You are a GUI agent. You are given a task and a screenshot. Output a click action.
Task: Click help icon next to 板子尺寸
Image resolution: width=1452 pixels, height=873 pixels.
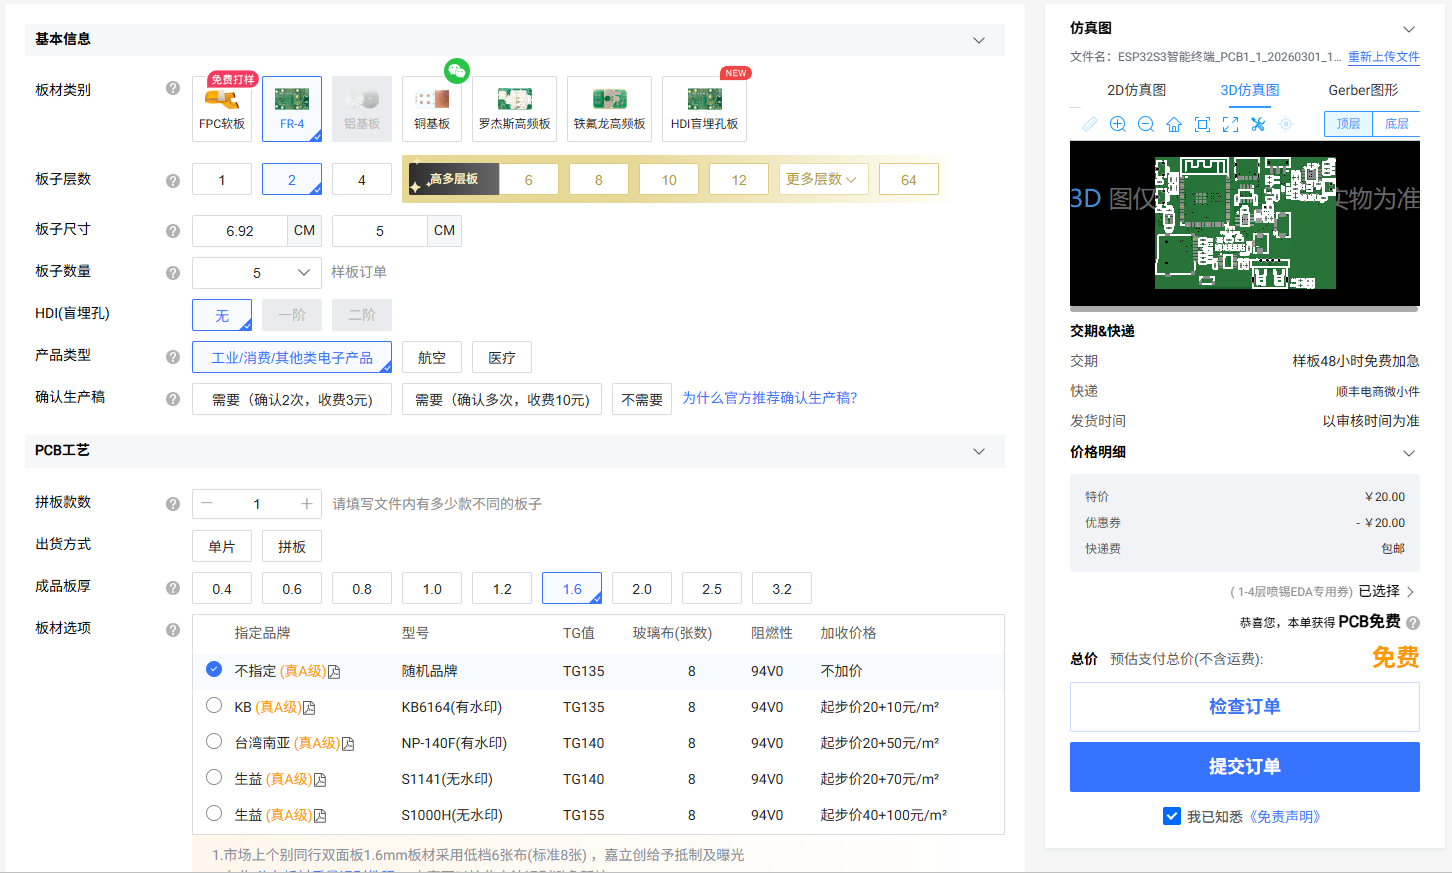tap(173, 231)
